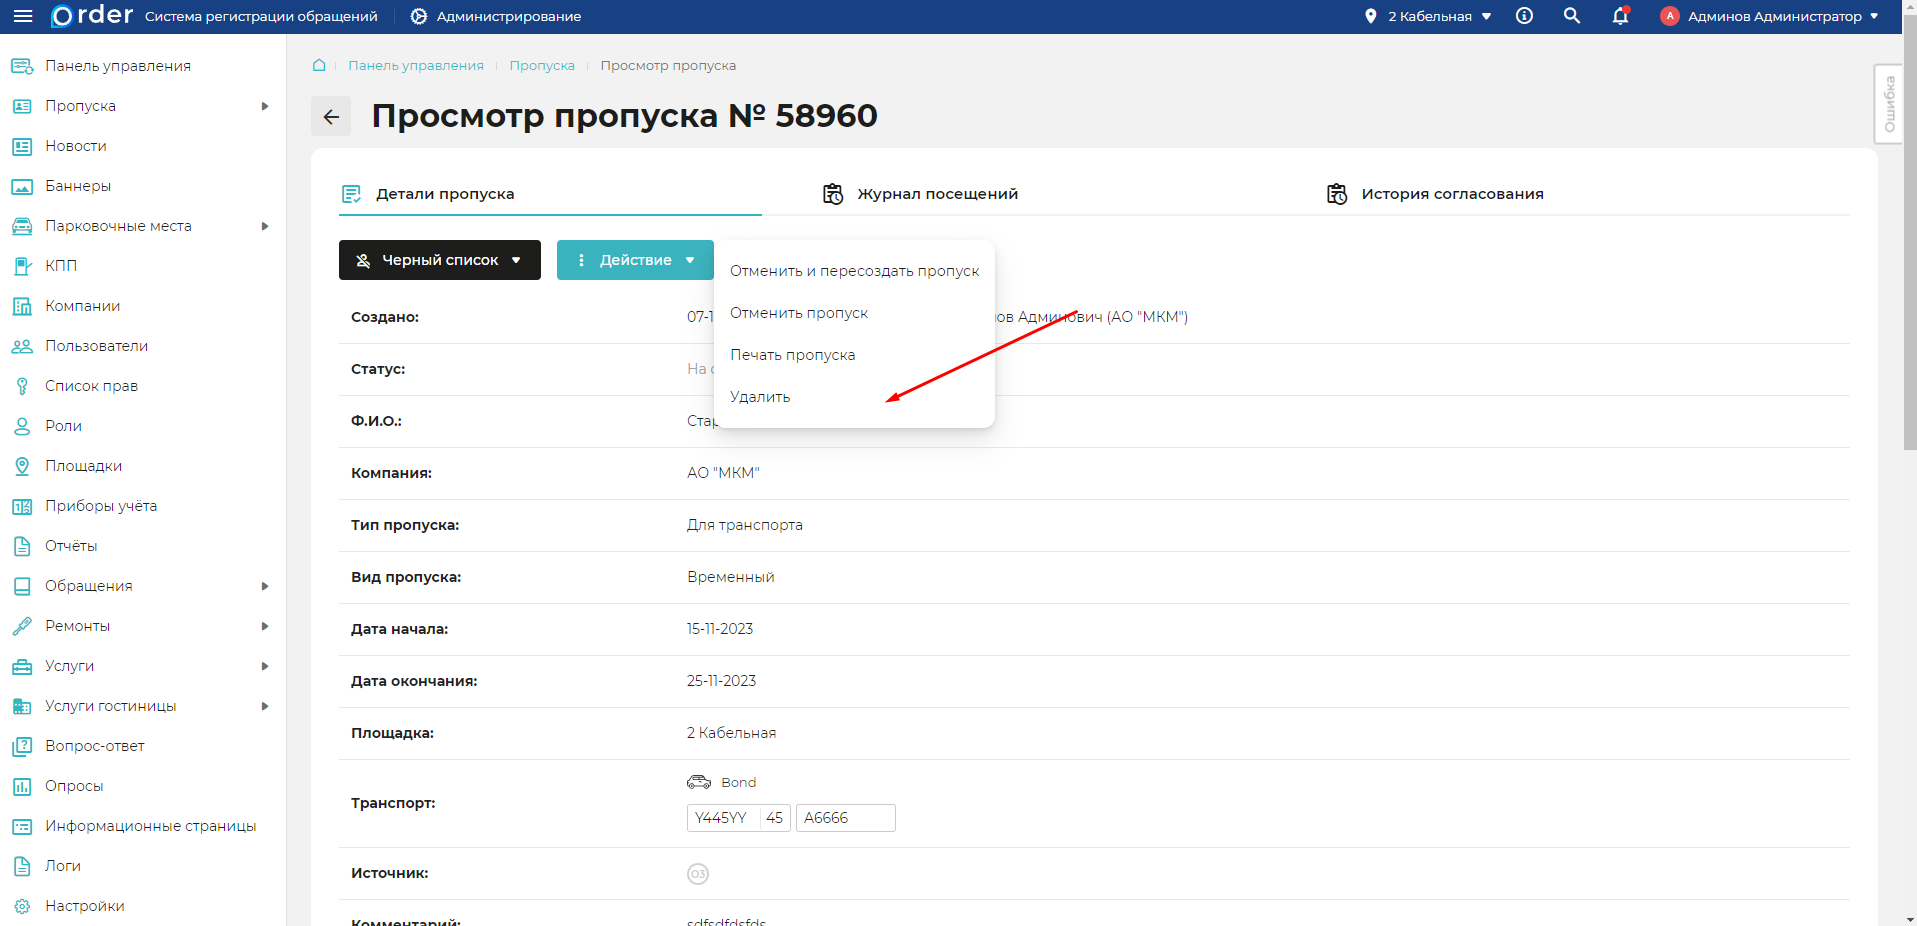Choose Печать пропуска menu option
The width and height of the screenshot is (1917, 926).
coord(792,355)
